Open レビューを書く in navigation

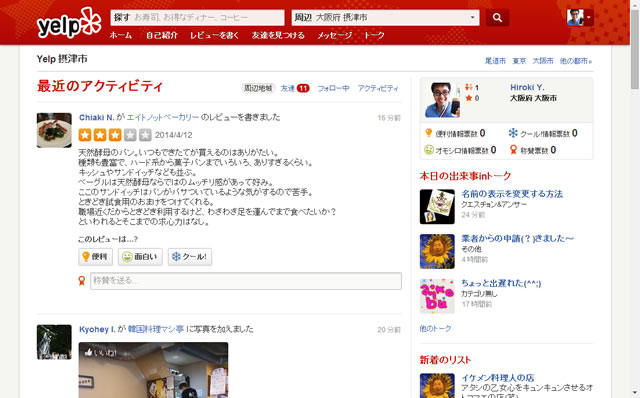coord(214,36)
